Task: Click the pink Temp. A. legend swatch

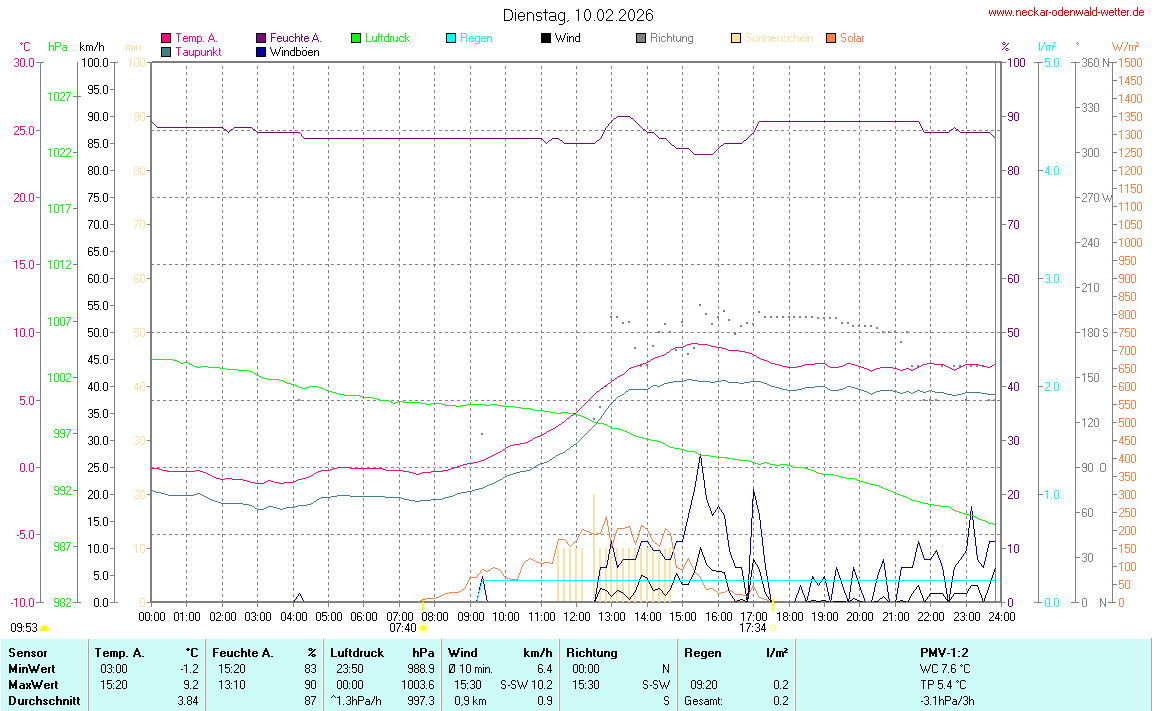Action: point(166,39)
